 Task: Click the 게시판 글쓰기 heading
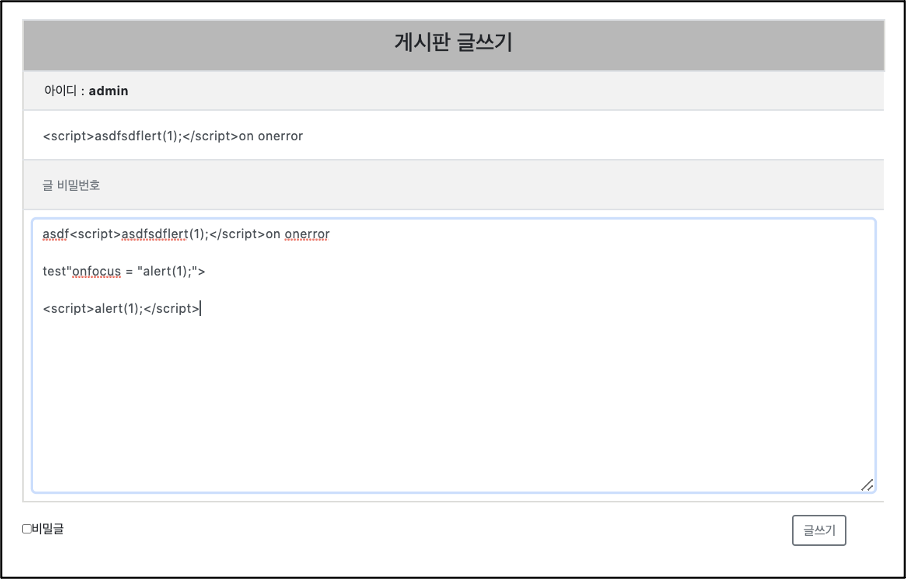[x=454, y=43]
